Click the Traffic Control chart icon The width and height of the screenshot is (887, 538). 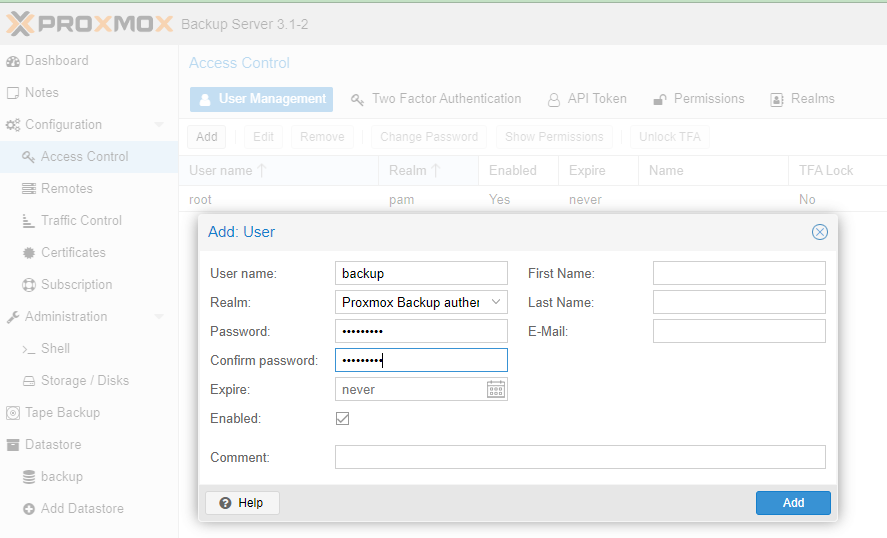(28, 221)
